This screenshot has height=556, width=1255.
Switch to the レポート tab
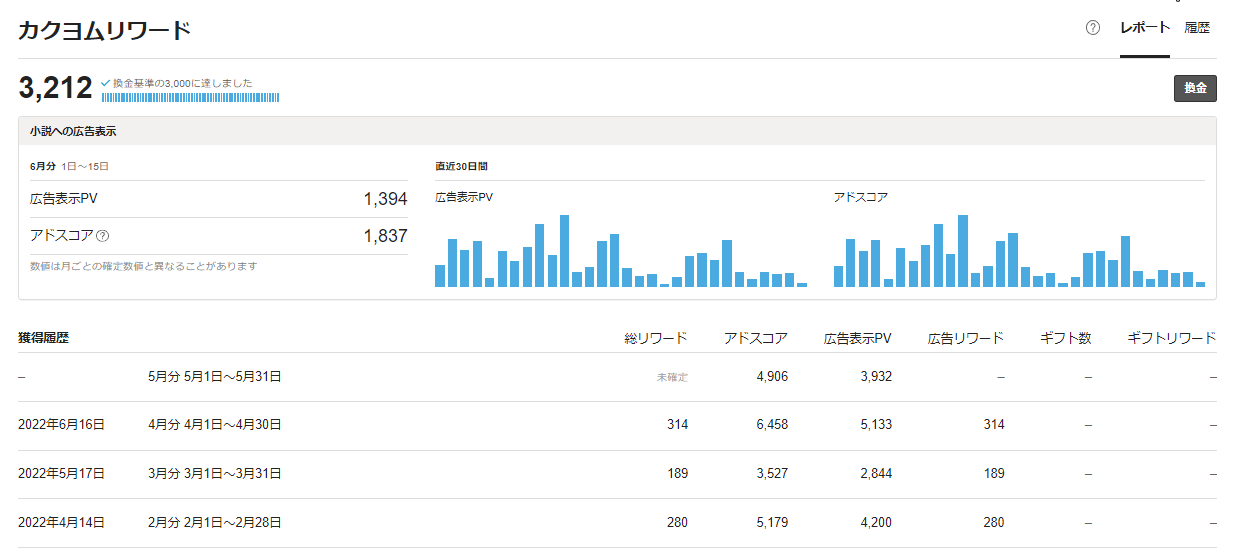tap(1144, 28)
